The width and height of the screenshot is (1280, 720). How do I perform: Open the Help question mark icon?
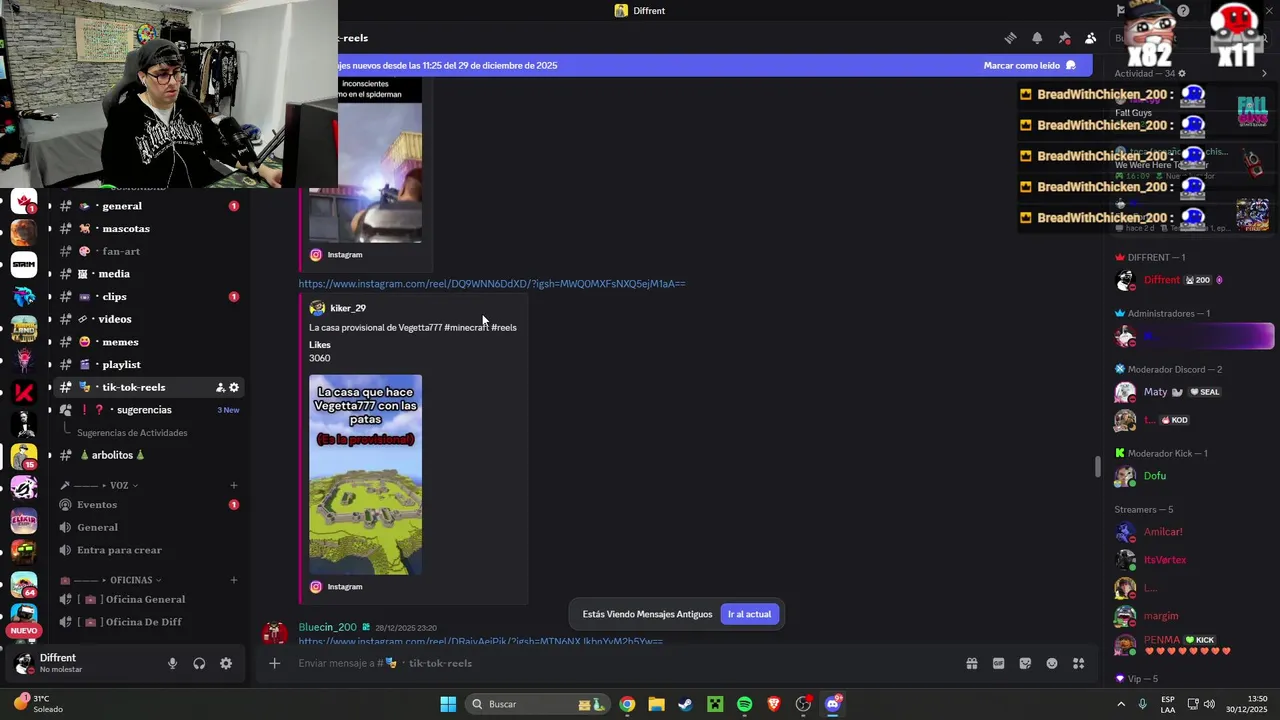(x=1183, y=11)
